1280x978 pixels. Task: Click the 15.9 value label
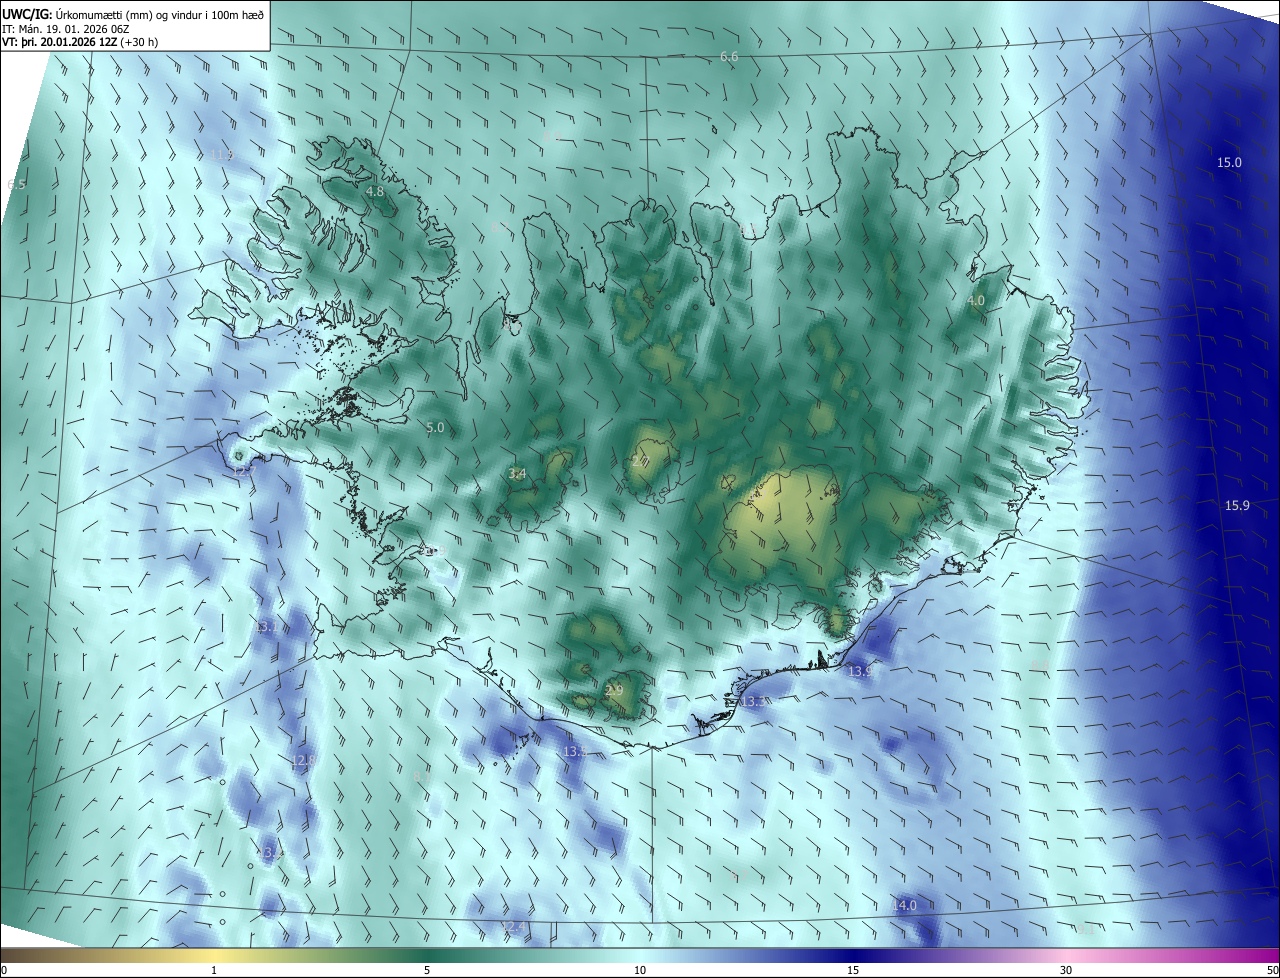[x=1237, y=505]
